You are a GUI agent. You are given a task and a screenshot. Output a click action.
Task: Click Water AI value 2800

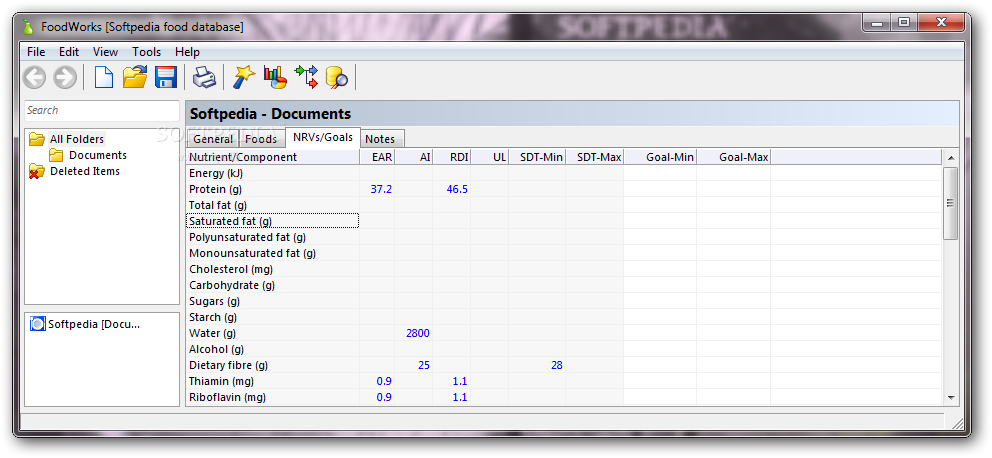418,333
